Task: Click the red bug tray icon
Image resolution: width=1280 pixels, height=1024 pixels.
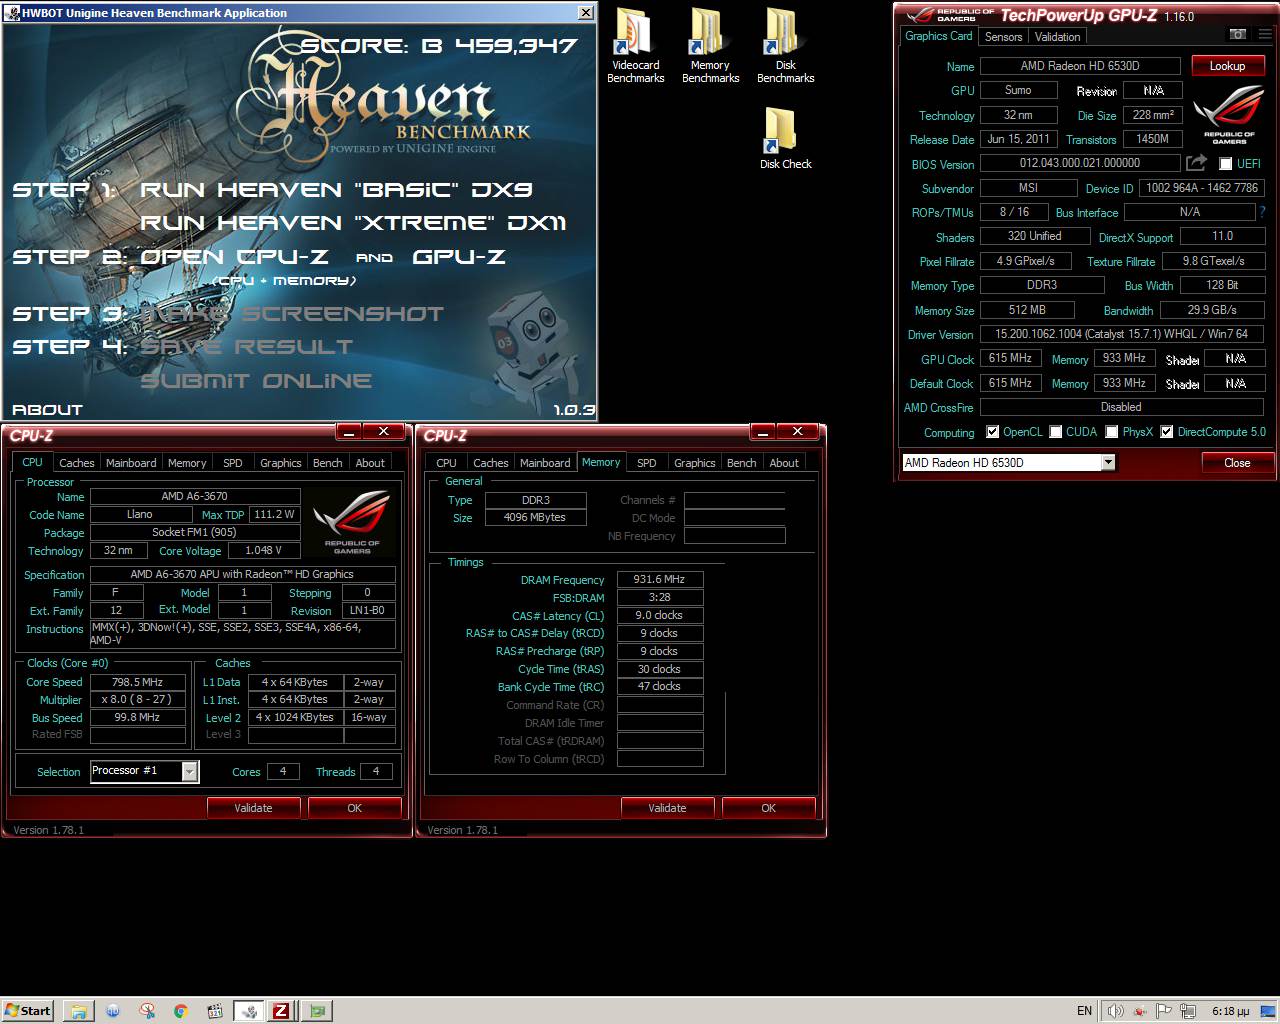Action: click(1140, 1011)
